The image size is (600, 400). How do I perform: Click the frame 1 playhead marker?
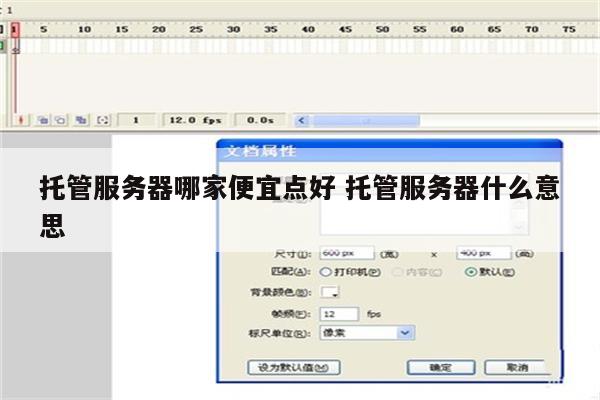pyautogui.click(x=15, y=29)
